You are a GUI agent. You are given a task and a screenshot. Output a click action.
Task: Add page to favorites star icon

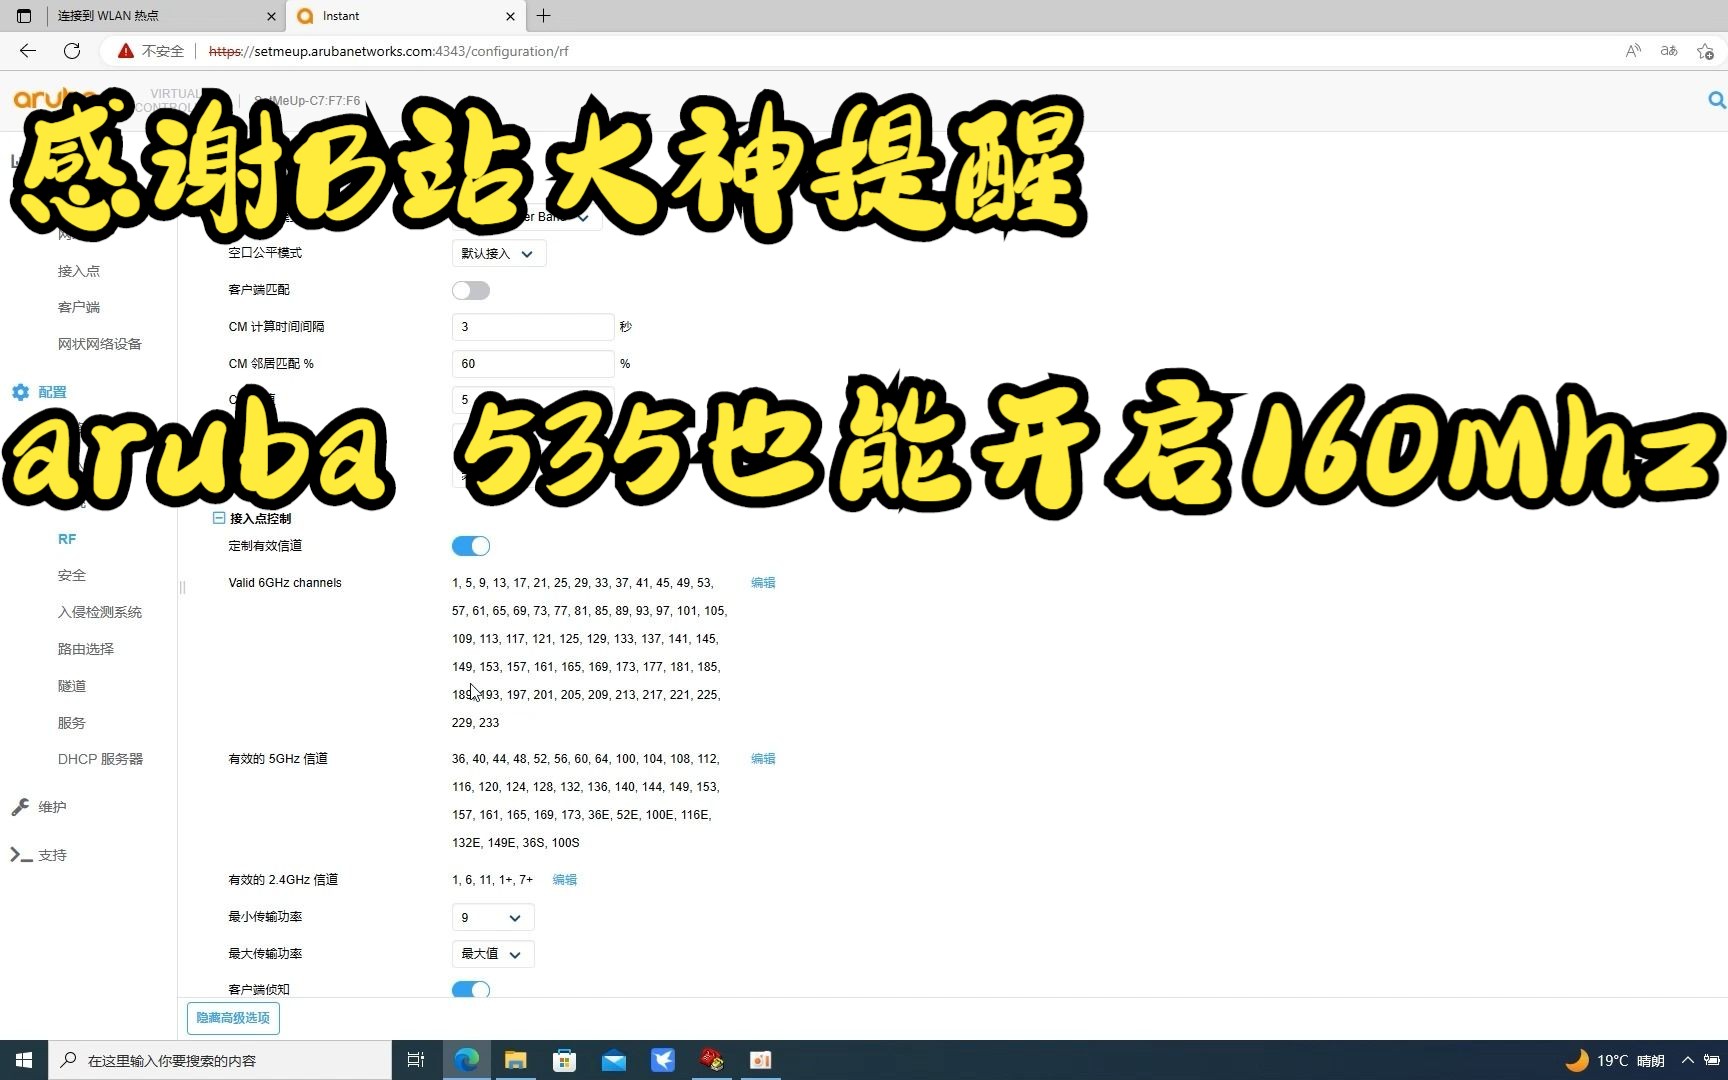click(1706, 51)
